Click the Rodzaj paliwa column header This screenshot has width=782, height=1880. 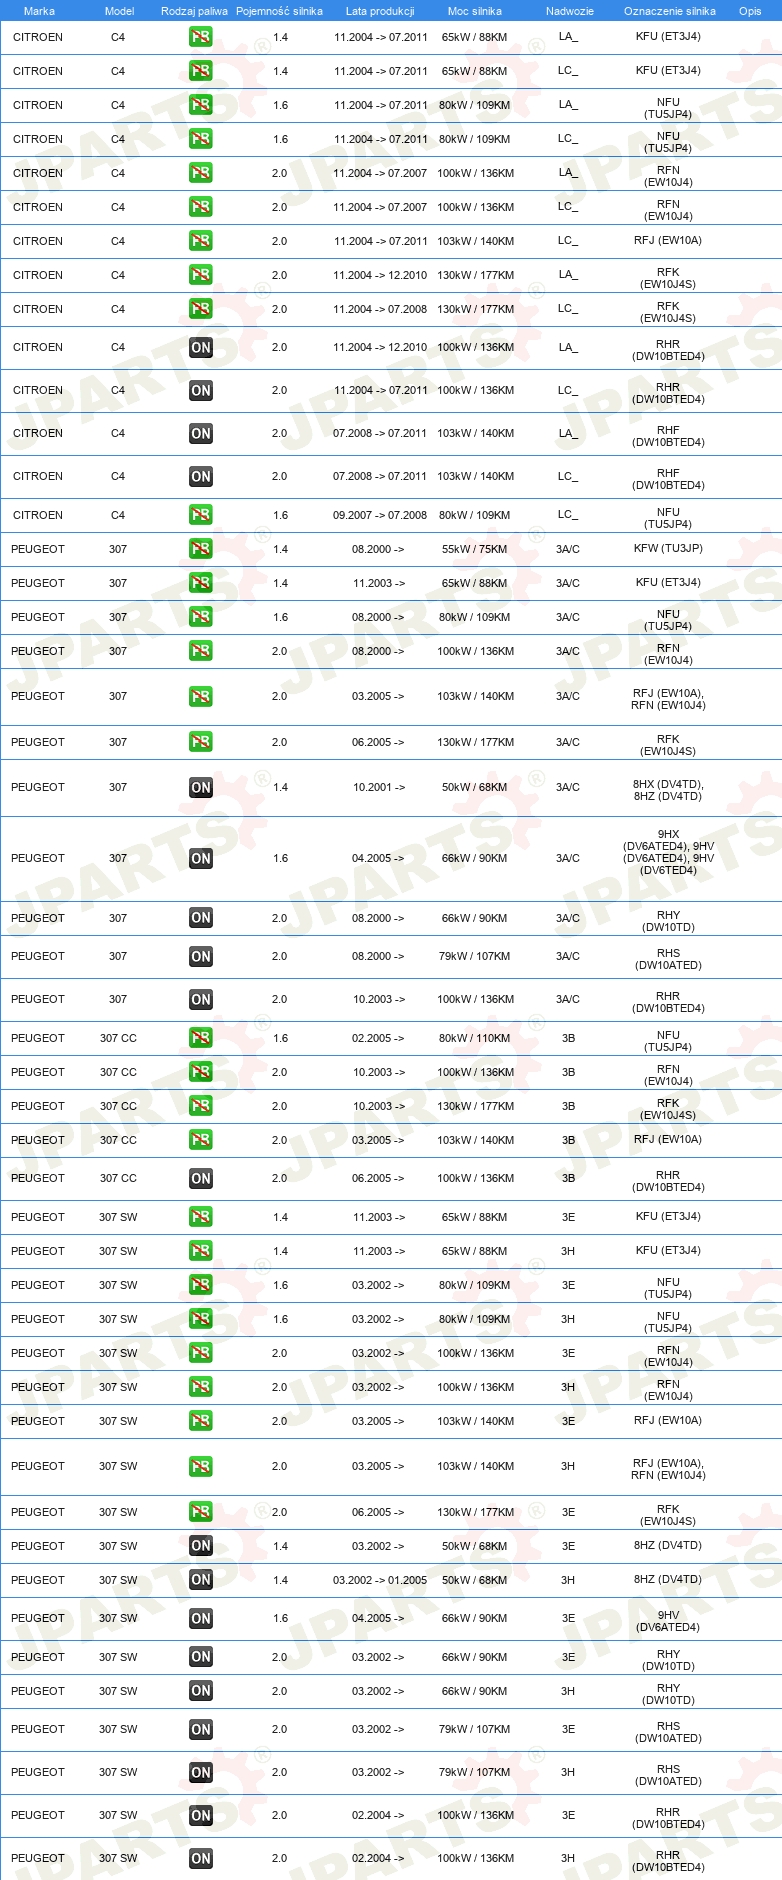coord(194,11)
